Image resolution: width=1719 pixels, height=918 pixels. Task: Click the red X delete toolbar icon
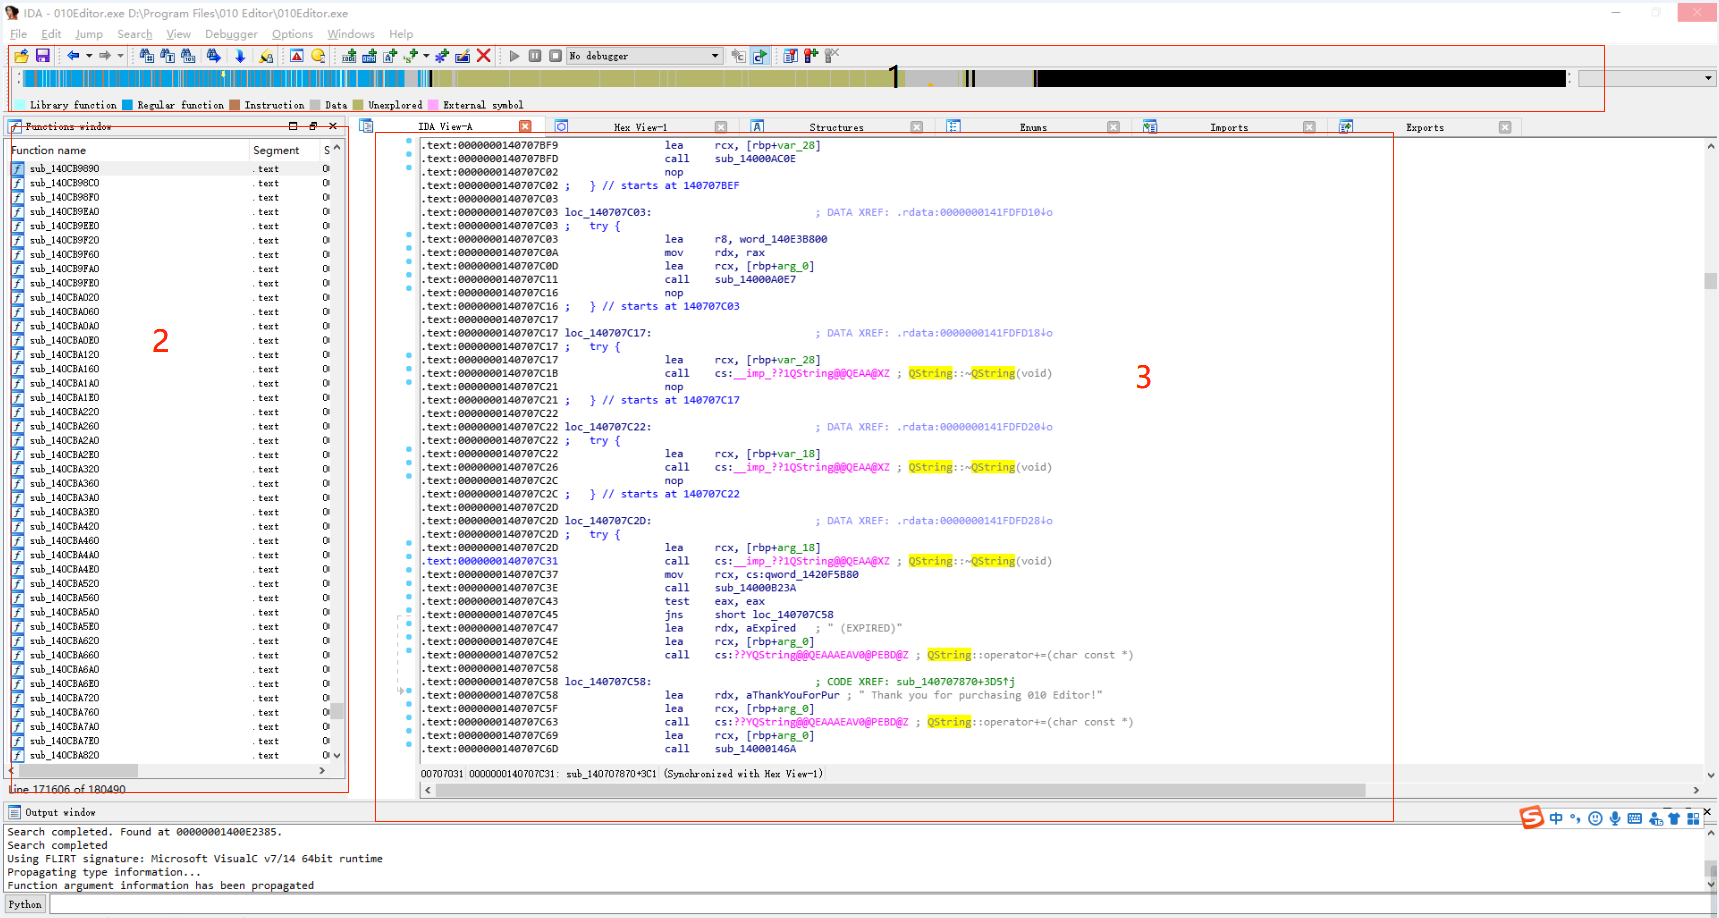tap(483, 56)
